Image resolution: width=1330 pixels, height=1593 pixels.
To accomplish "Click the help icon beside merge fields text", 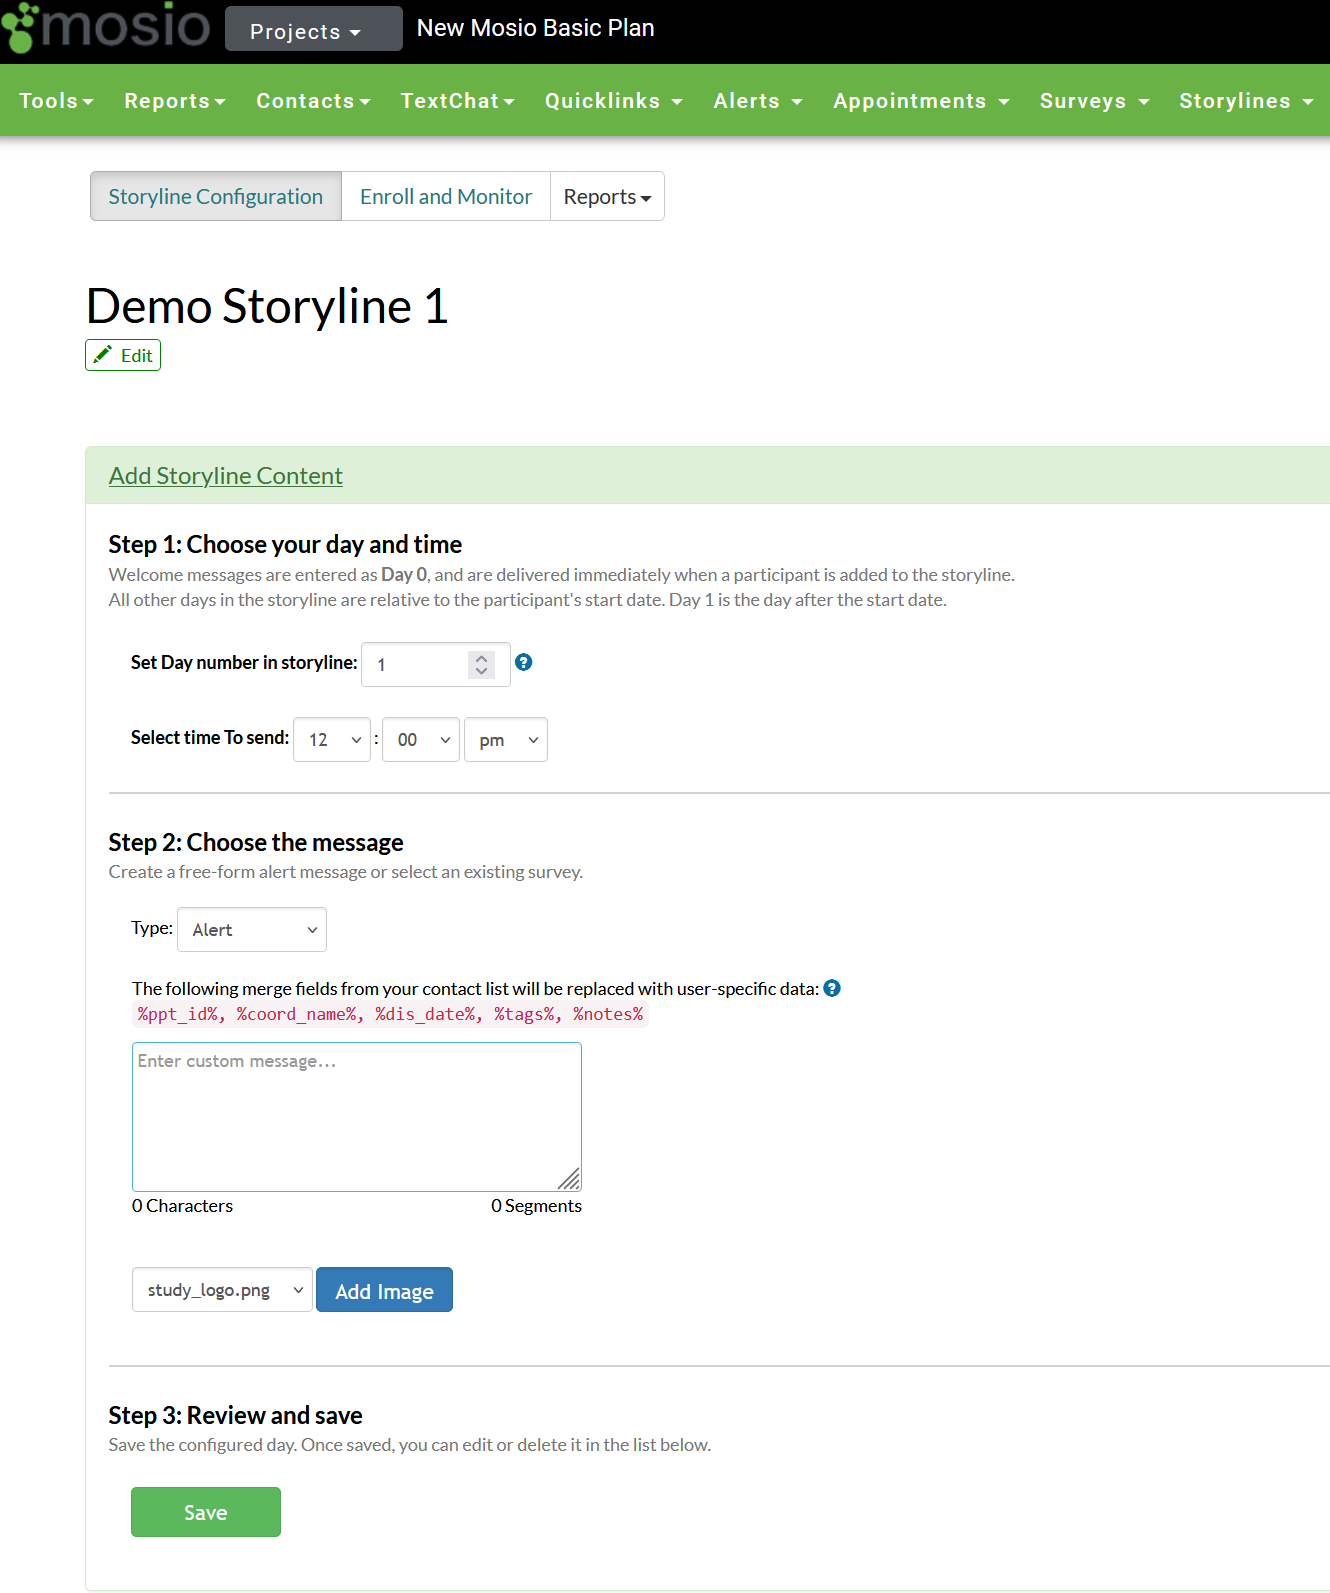I will 832,988.
